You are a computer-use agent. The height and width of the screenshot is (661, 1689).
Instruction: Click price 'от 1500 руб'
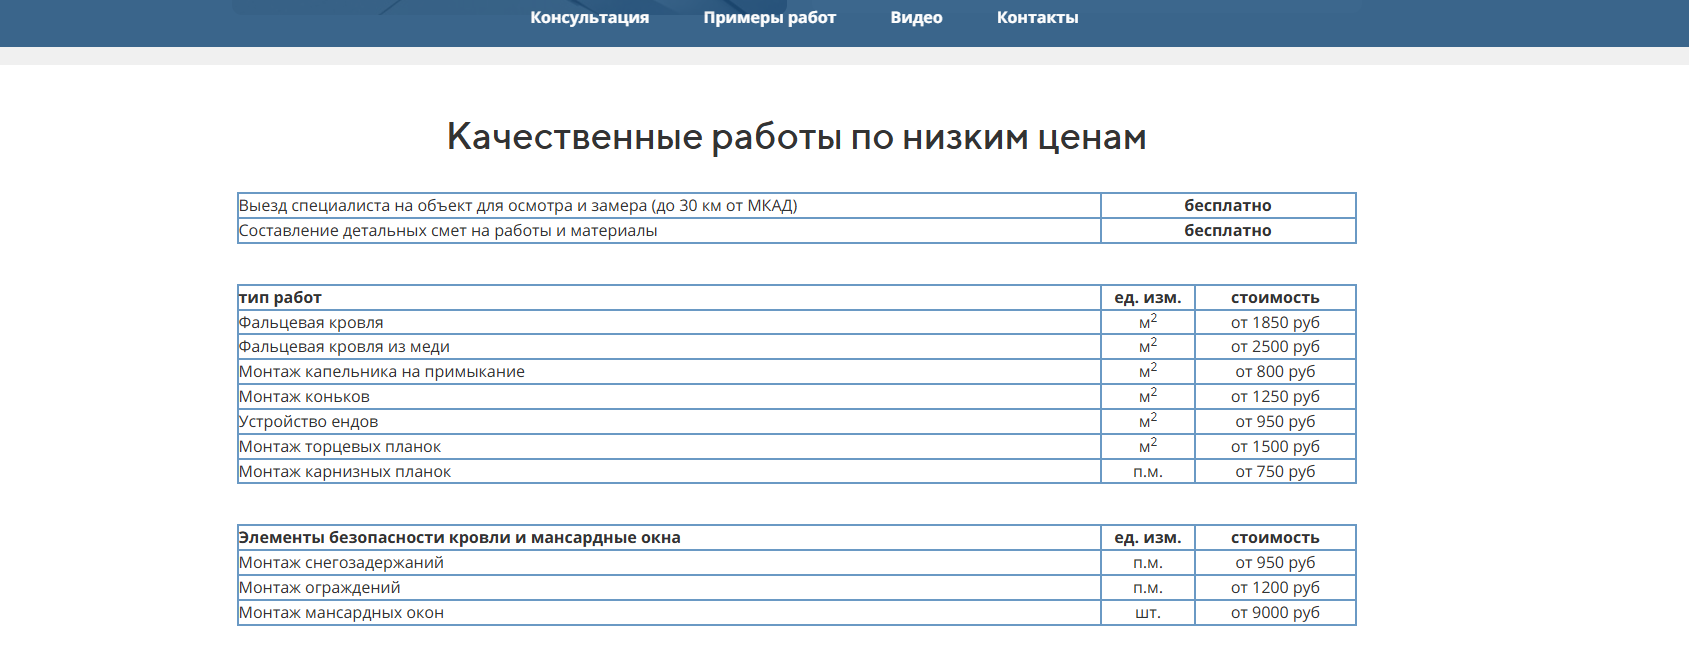(x=1275, y=446)
